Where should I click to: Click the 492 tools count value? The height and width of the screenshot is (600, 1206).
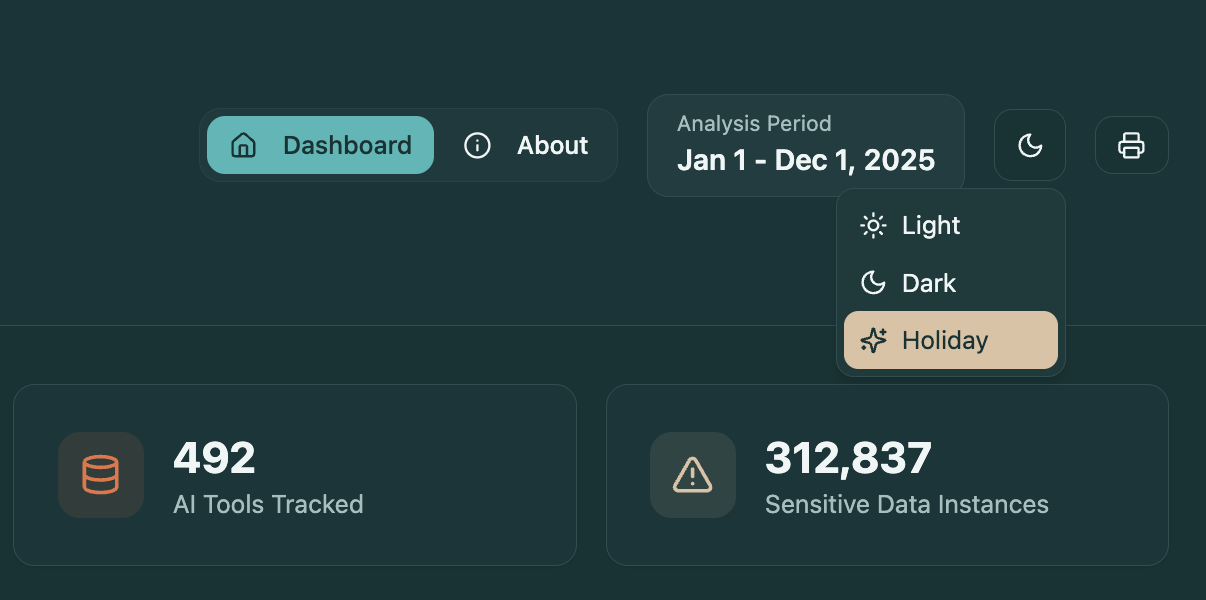tap(214, 458)
